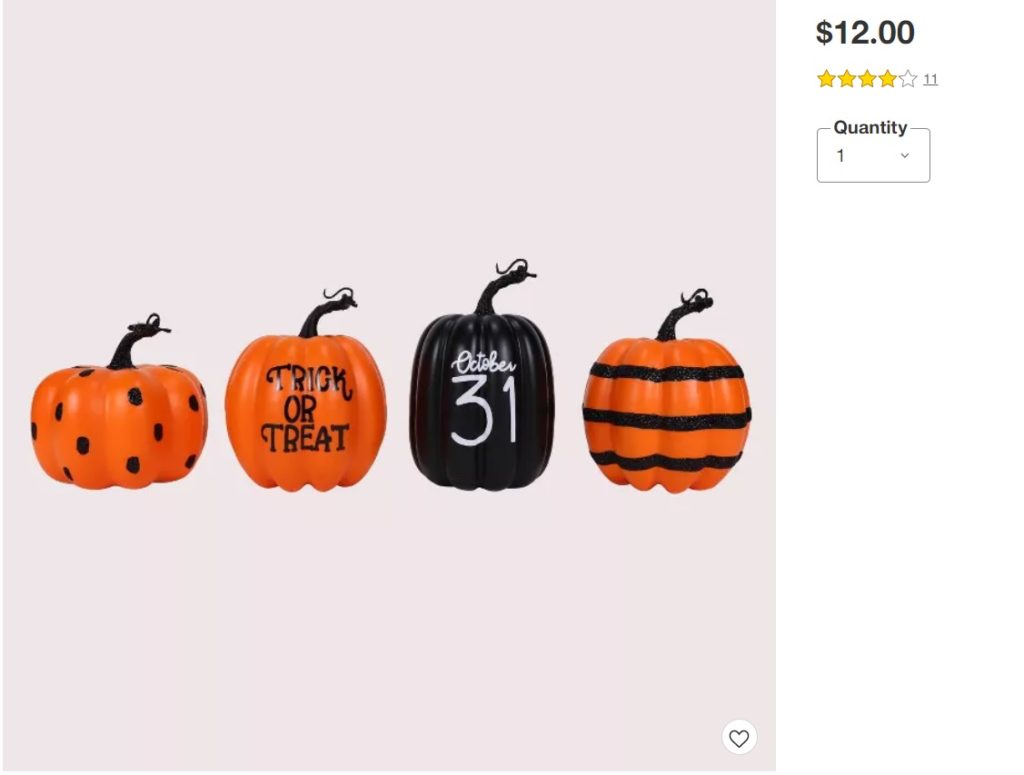Viewport: 1024px width, 775px height.
Task: Click the first gold rating star
Action: click(x=826, y=79)
